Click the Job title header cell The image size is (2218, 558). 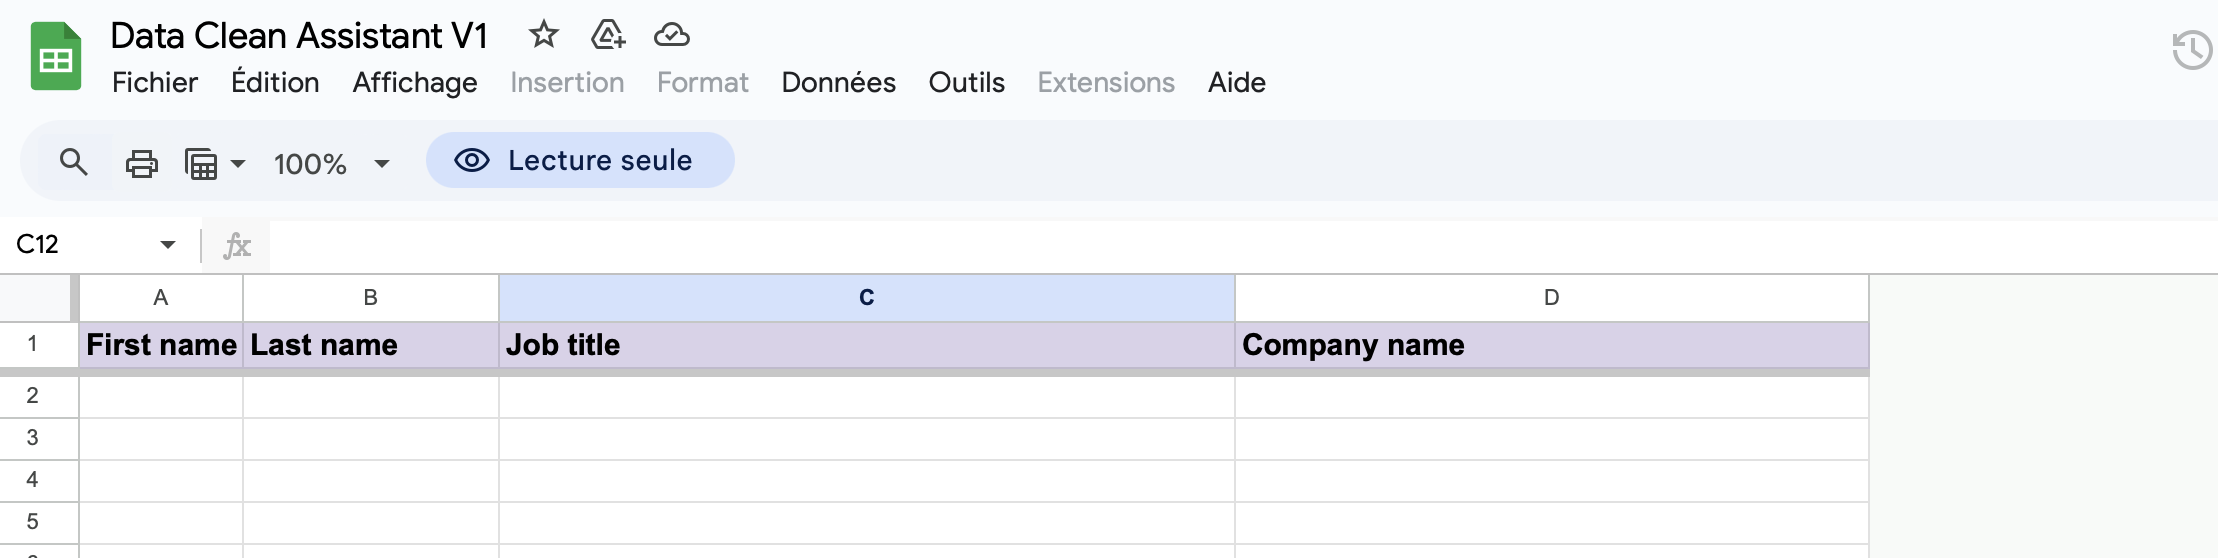coord(867,345)
